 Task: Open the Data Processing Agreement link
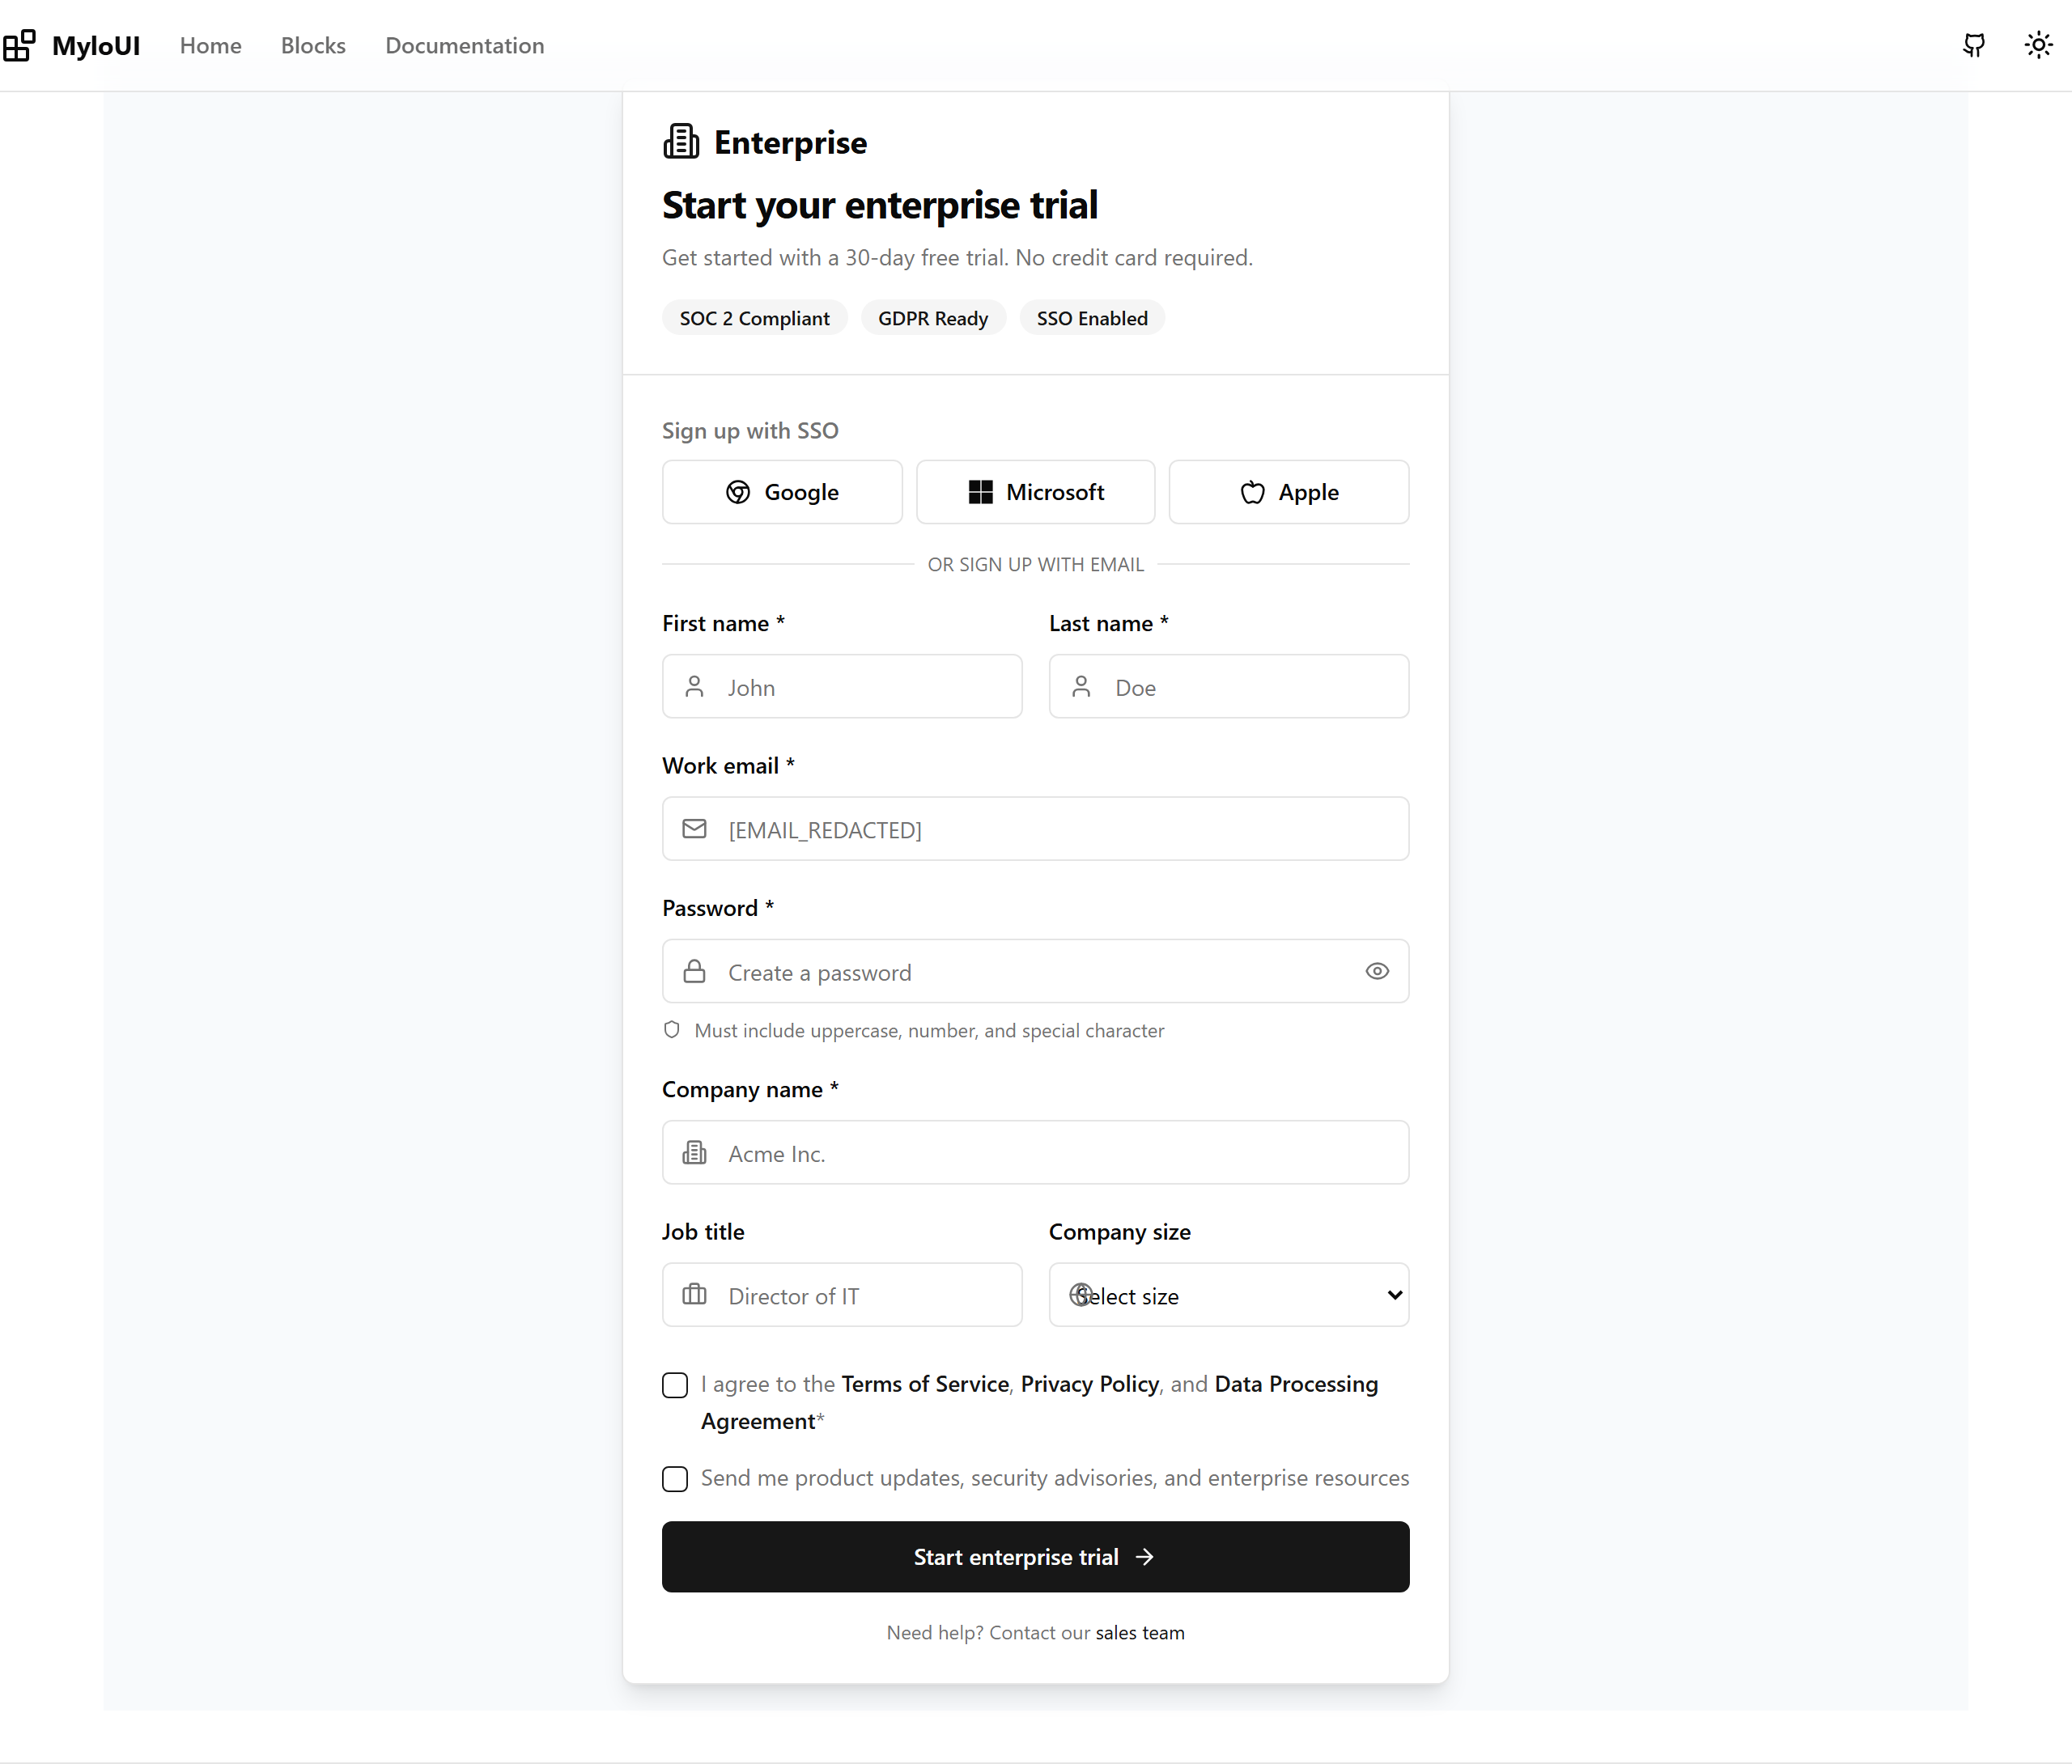[x=1040, y=1403]
